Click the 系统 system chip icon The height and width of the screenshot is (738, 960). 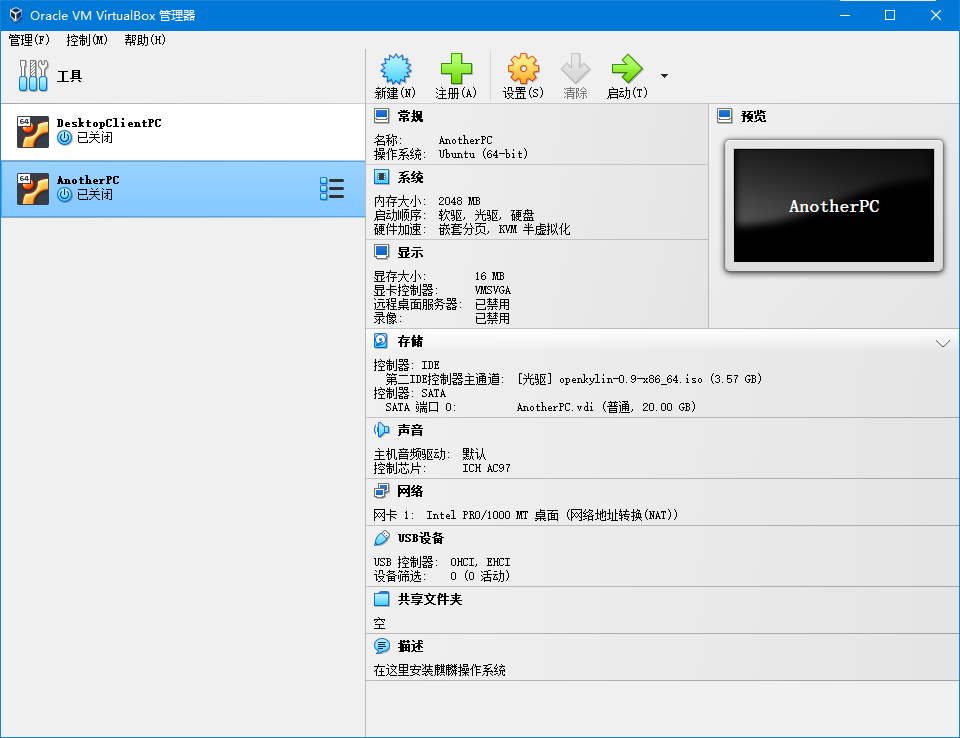click(381, 177)
